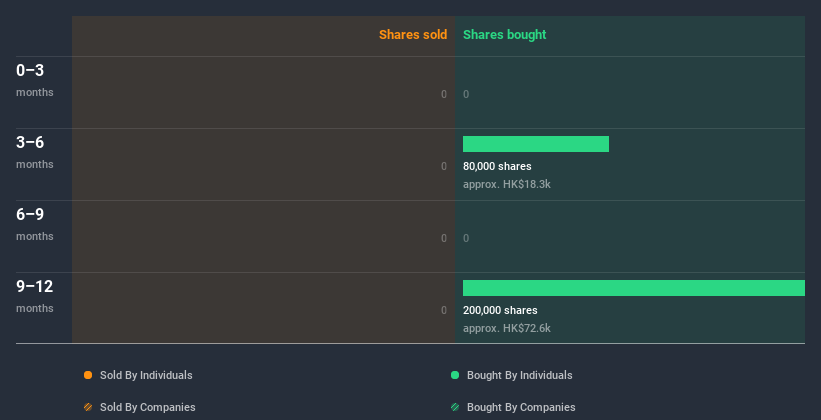Click the Shares sold column header

(x=413, y=35)
